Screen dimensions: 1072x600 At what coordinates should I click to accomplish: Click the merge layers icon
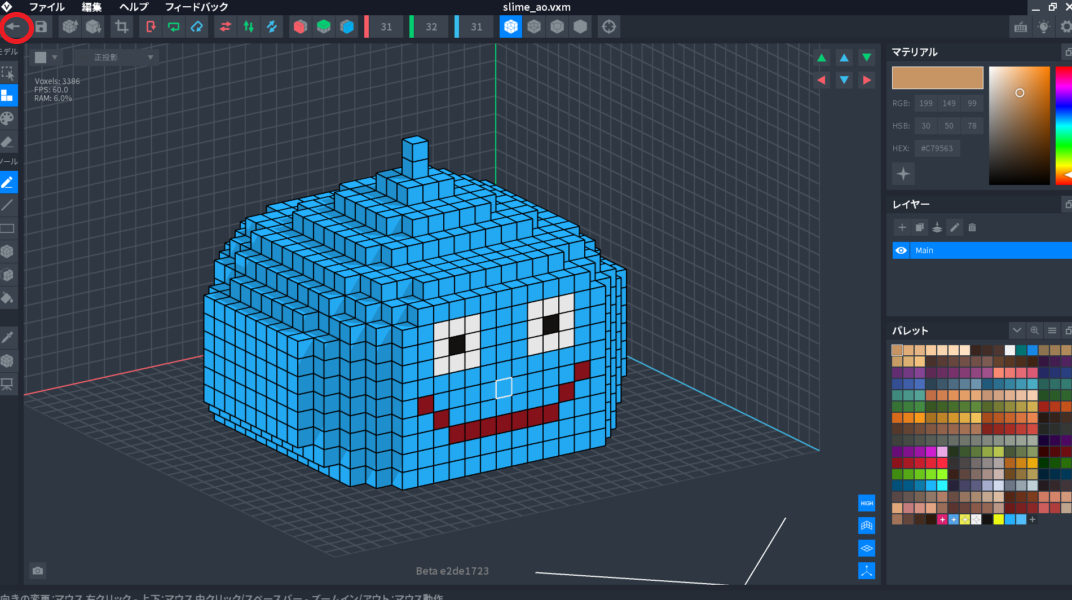click(937, 228)
